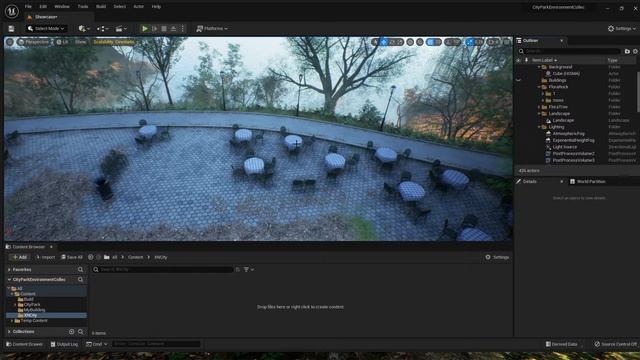
Task: Select the Buildings folder in the Outliner
Action: click(x=557, y=80)
